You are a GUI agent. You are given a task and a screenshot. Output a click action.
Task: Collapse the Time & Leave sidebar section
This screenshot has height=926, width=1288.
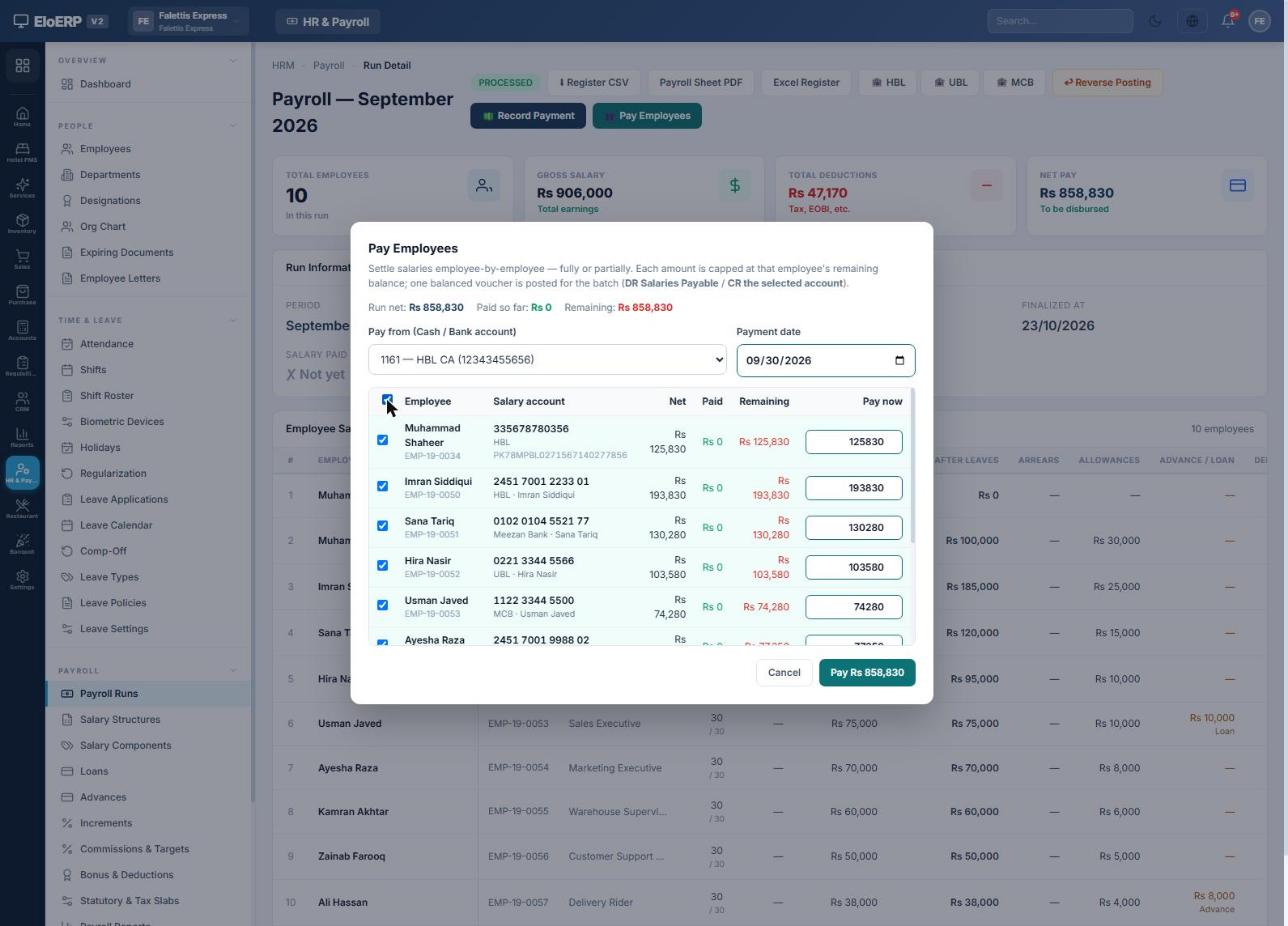(233, 320)
